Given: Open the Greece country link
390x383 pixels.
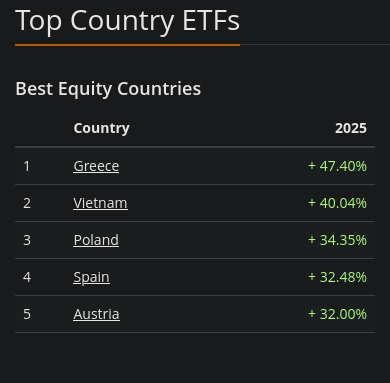Looking at the screenshot, I should coord(96,166).
